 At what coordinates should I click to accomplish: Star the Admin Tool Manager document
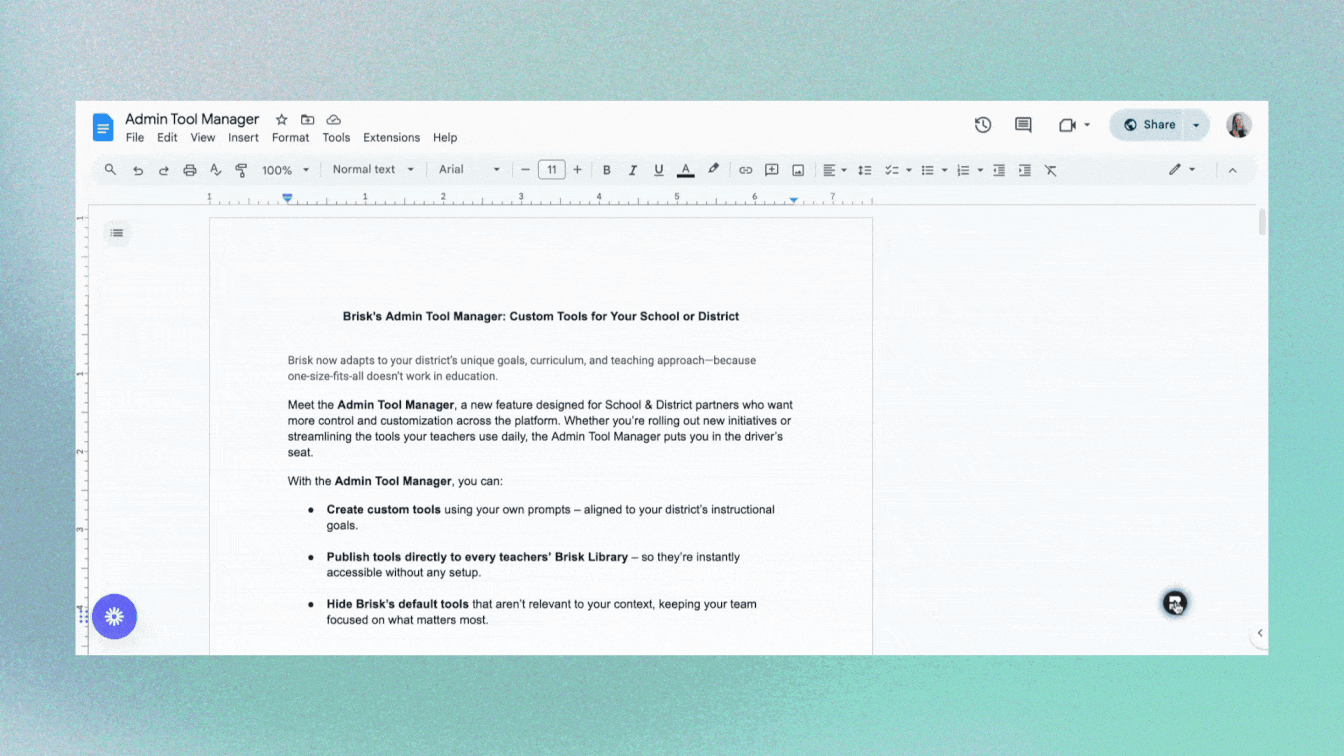[282, 120]
